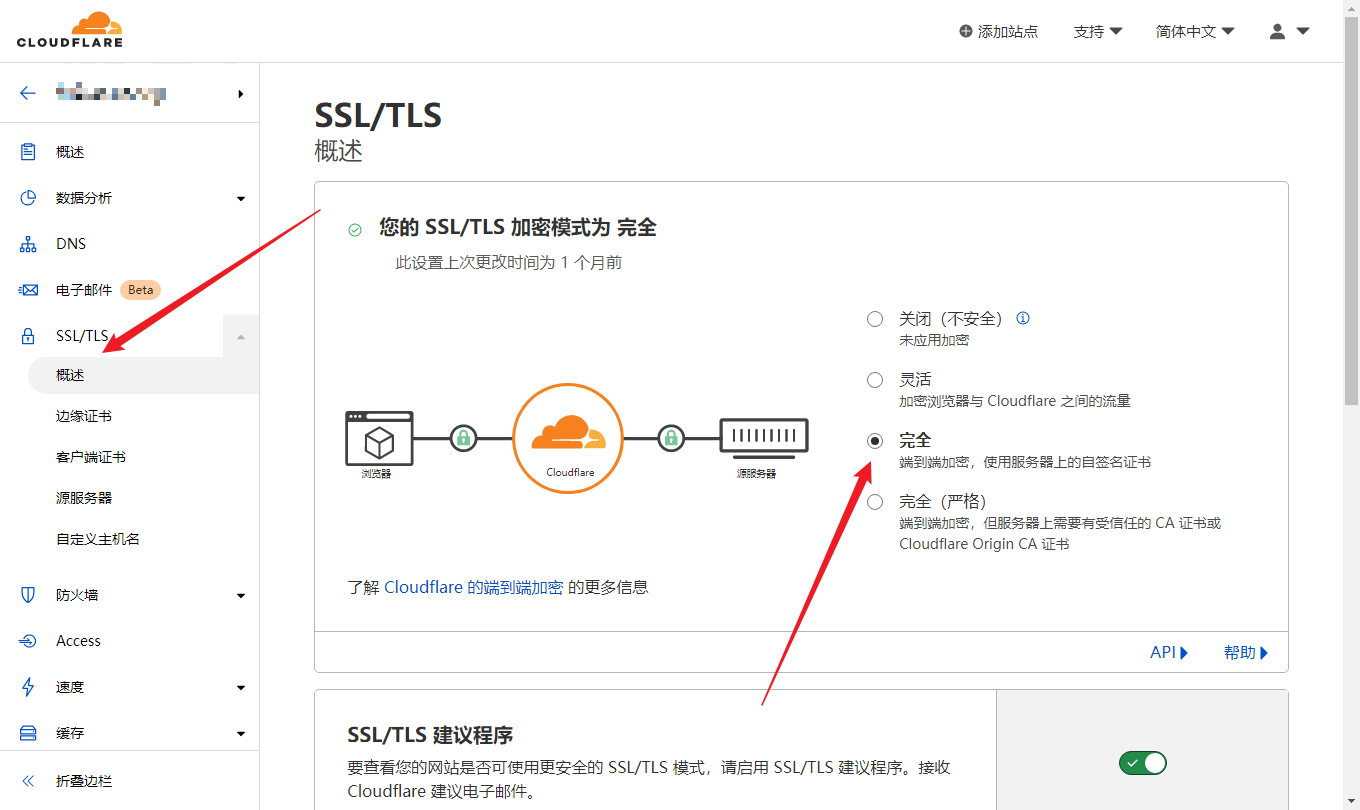This screenshot has height=810, width=1360.
Task: Click the 您的 SSL/TLS 加密模式为 完全 heading
Action: tap(518, 228)
